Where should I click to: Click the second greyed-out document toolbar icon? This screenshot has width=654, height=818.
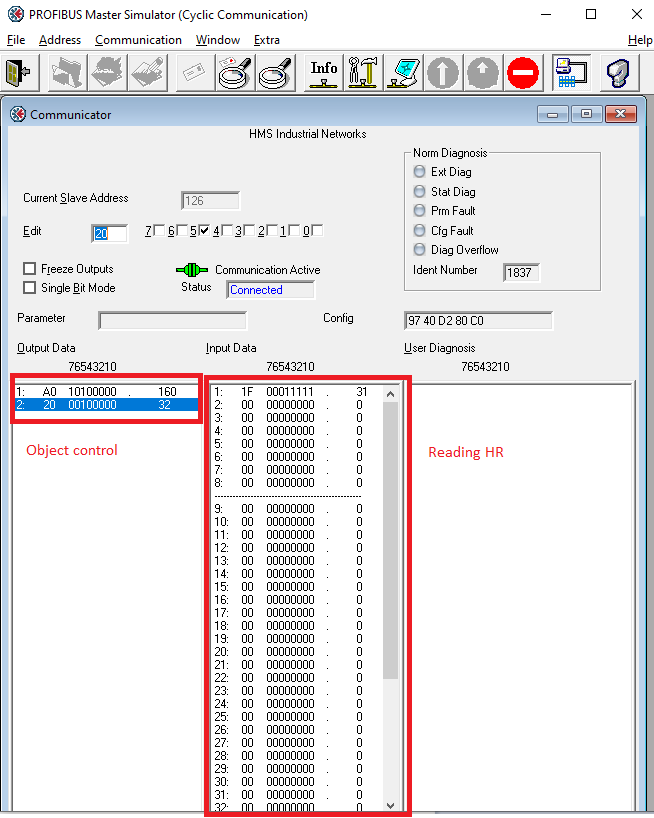(x=107, y=73)
